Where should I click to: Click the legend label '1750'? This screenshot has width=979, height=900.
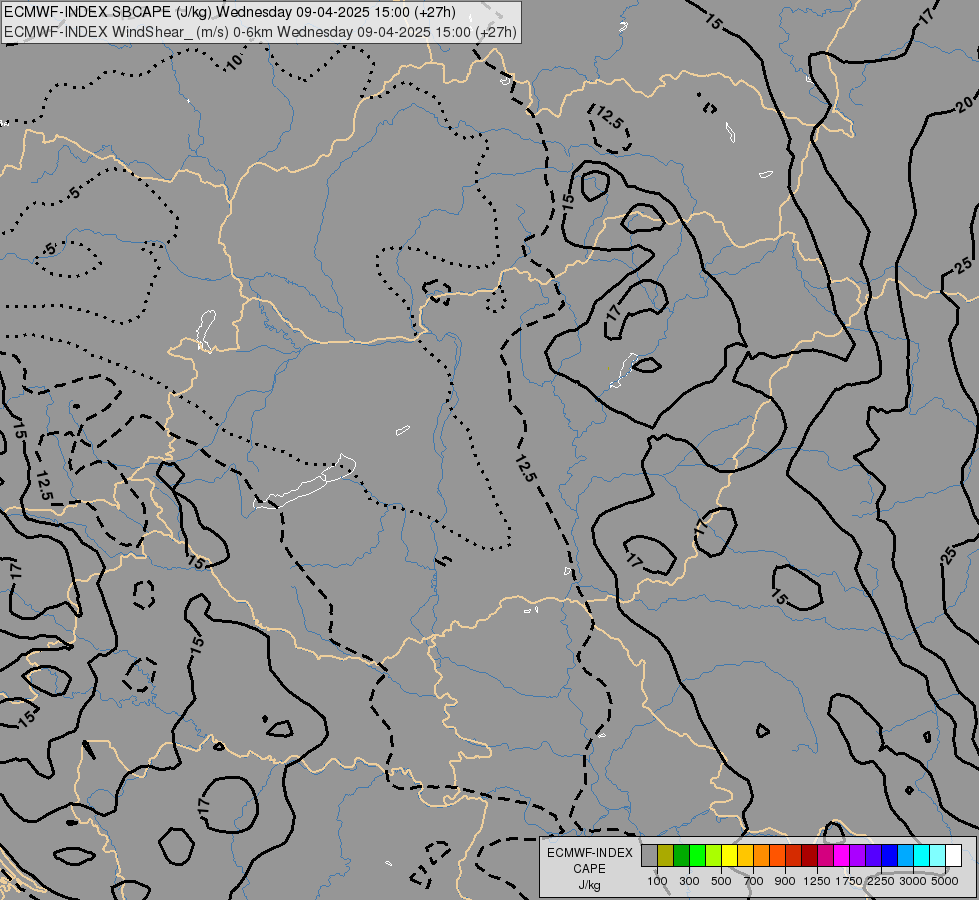(849, 881)
